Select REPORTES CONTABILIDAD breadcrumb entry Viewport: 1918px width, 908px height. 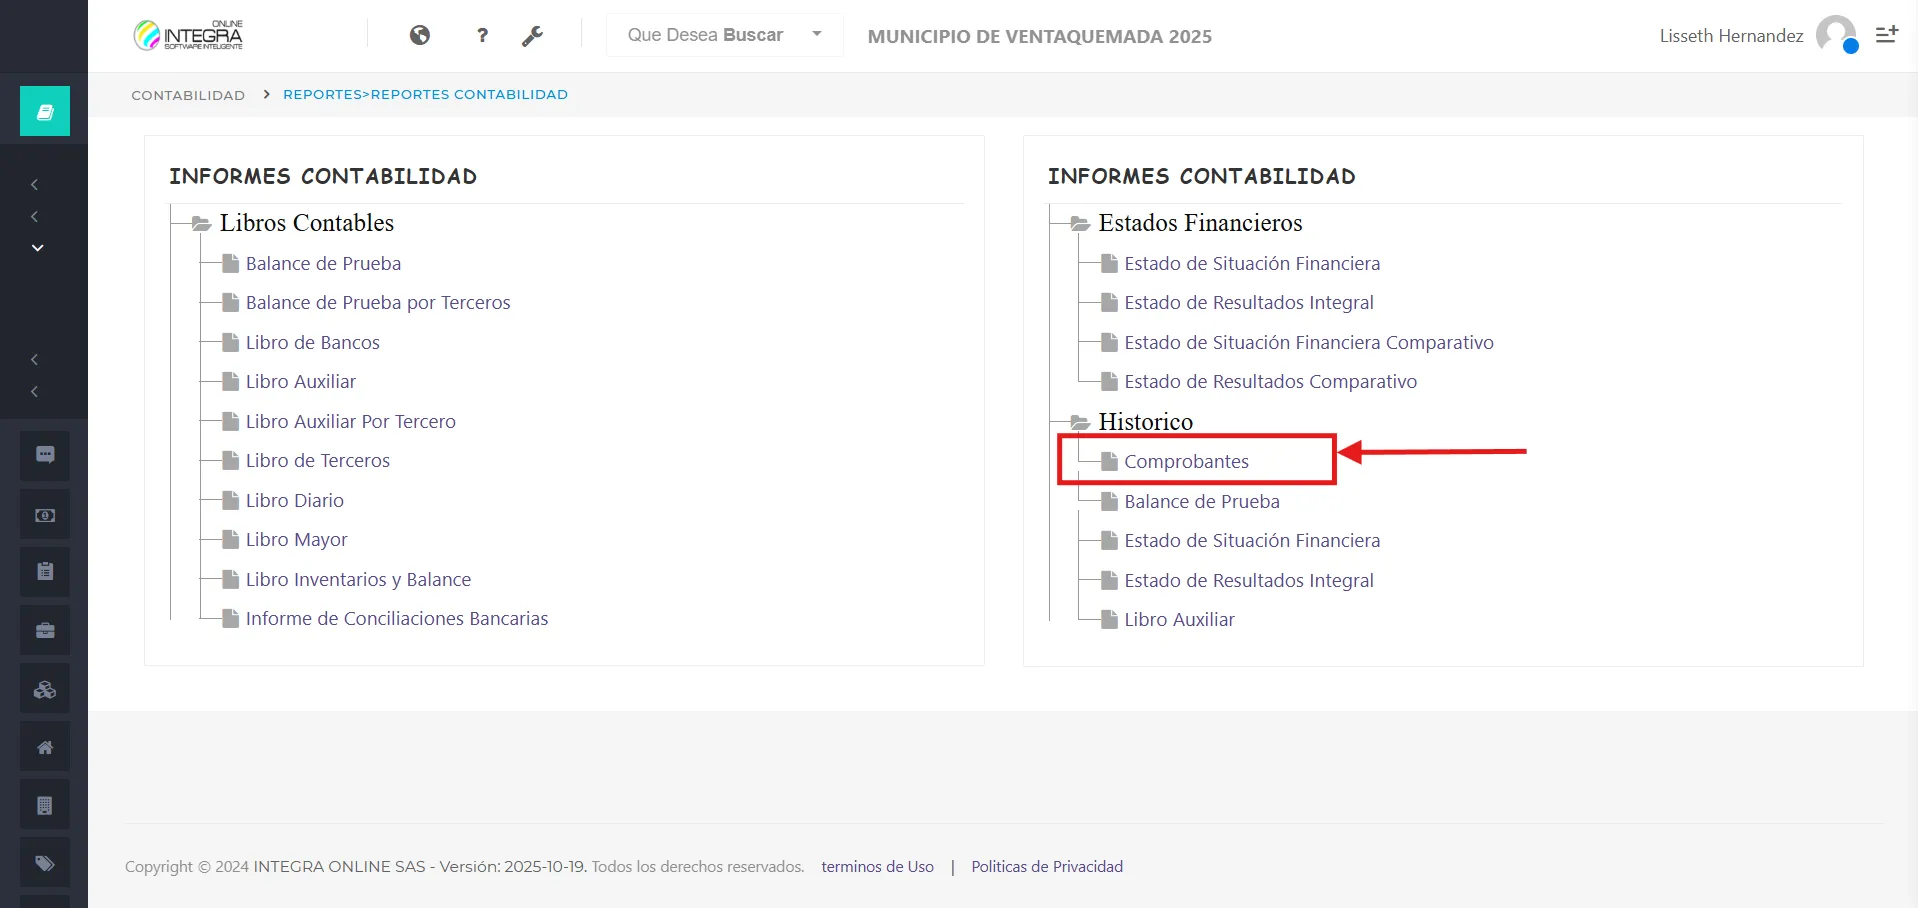coord(469,94)
